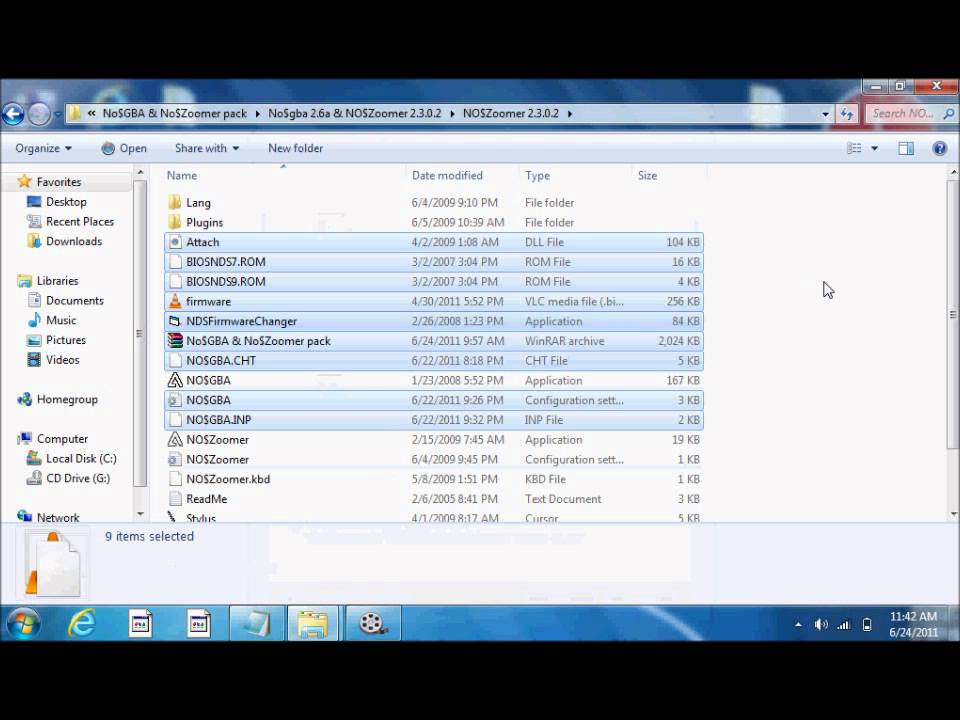Refresh the folder view
960x720 pixels.
(x=847, y=113)
